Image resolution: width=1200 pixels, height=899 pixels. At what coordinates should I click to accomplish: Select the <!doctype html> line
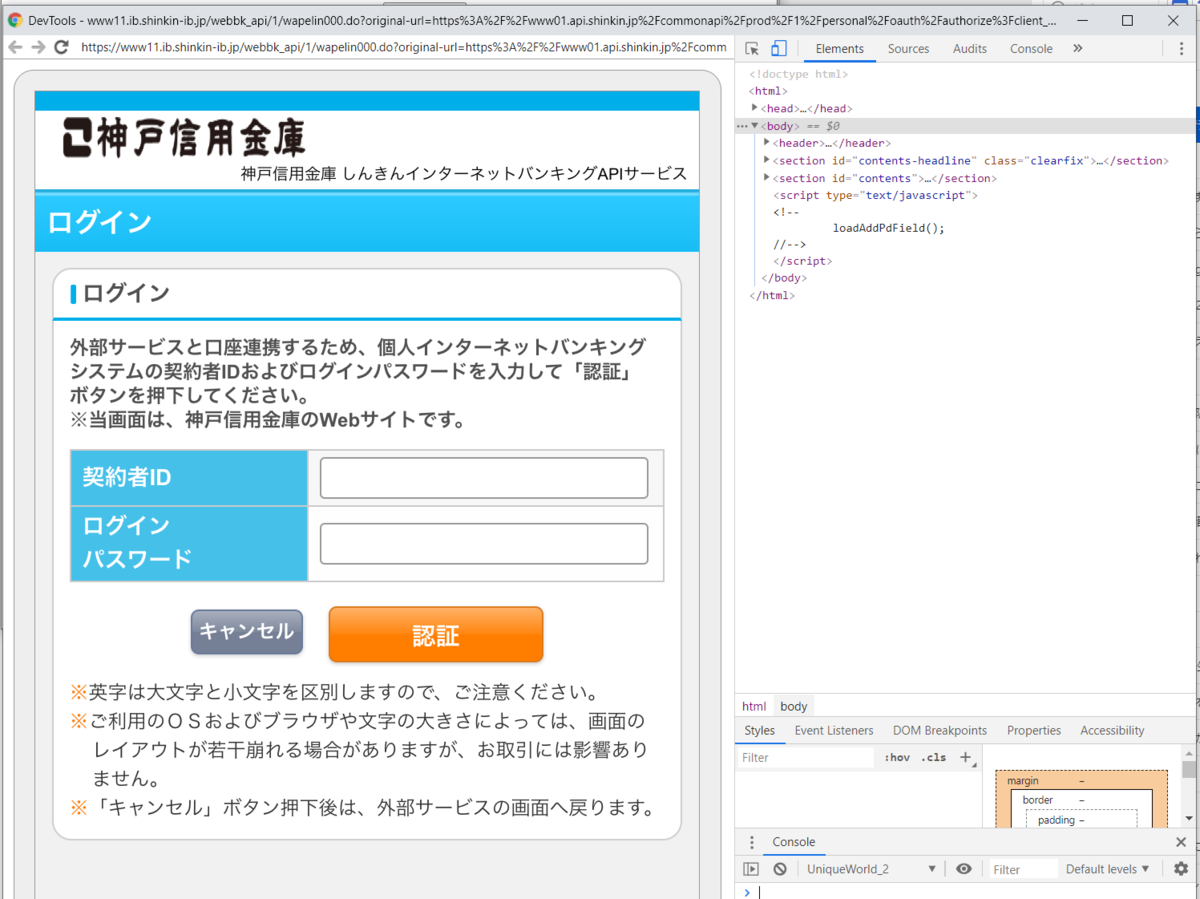(x=799, y=74)
